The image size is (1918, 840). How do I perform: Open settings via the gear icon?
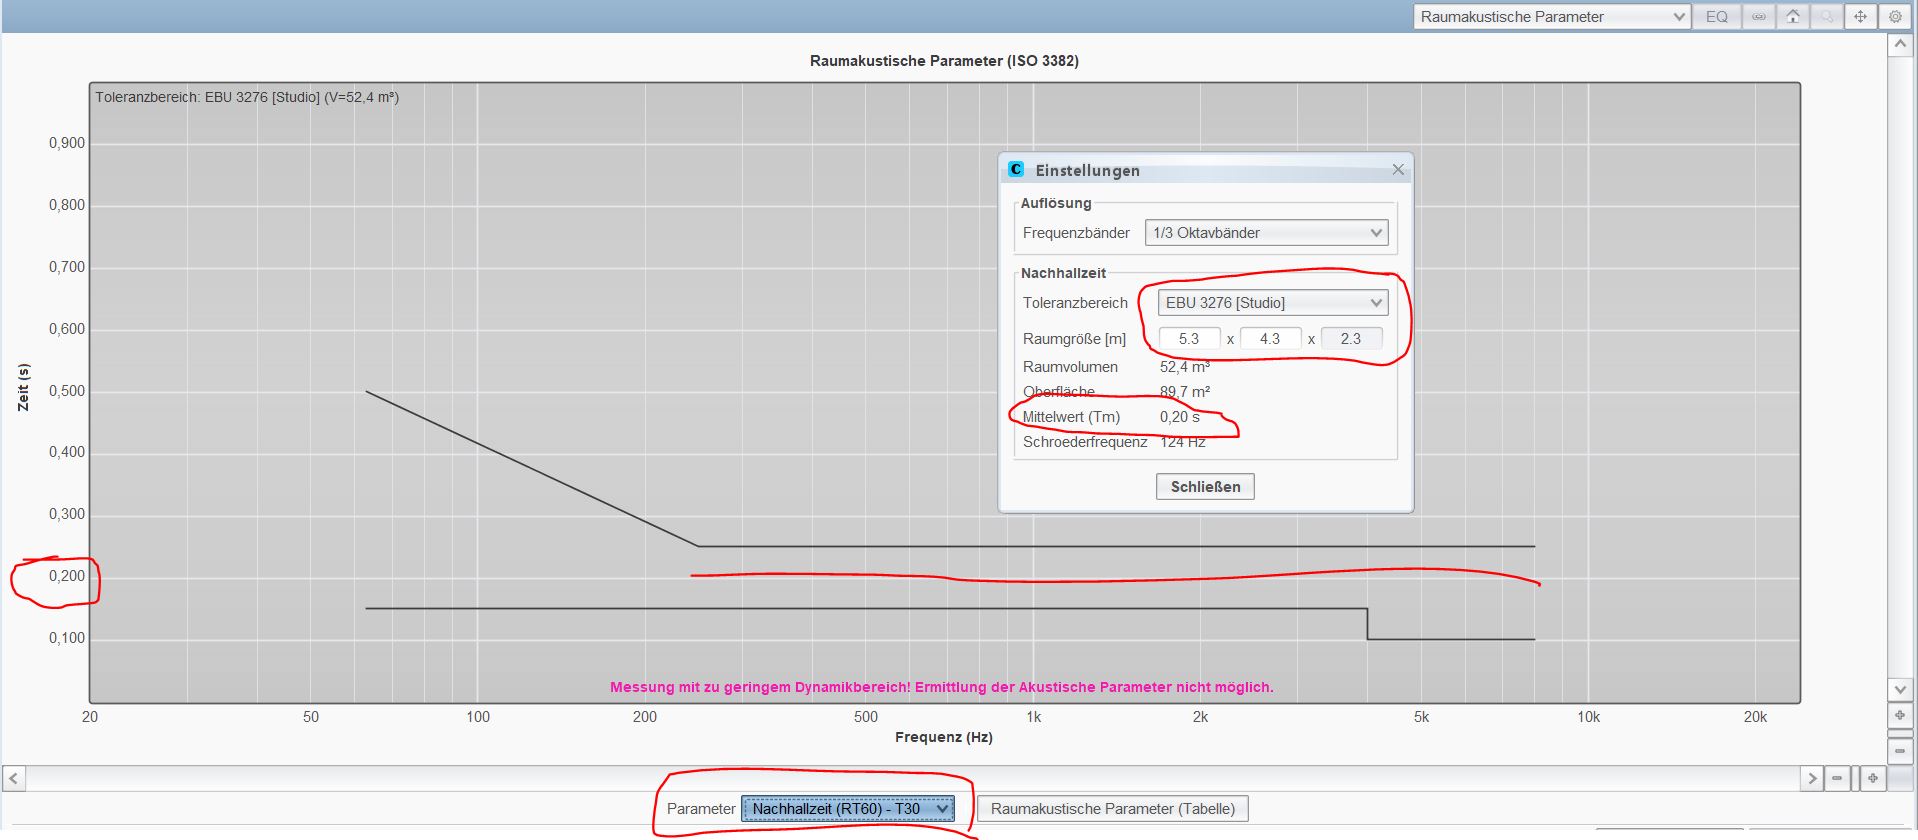pos(1895,16)
